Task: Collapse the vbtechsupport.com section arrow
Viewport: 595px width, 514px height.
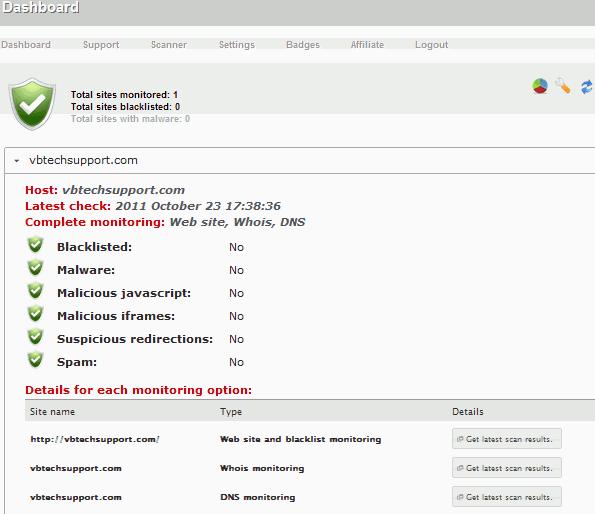Action: pos(16,161)
